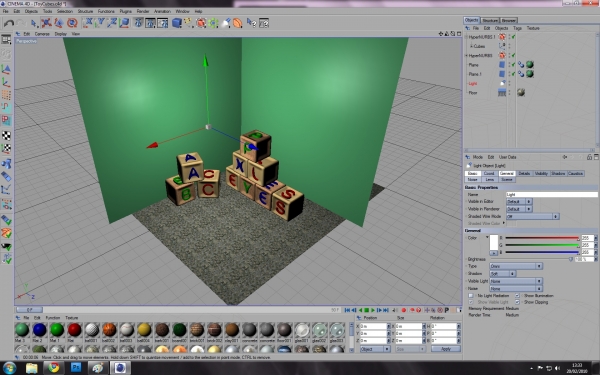600x375 pixels.
Task: Toggle the Z axis lock
Action: pyautogui.click(x=112, y=23)
